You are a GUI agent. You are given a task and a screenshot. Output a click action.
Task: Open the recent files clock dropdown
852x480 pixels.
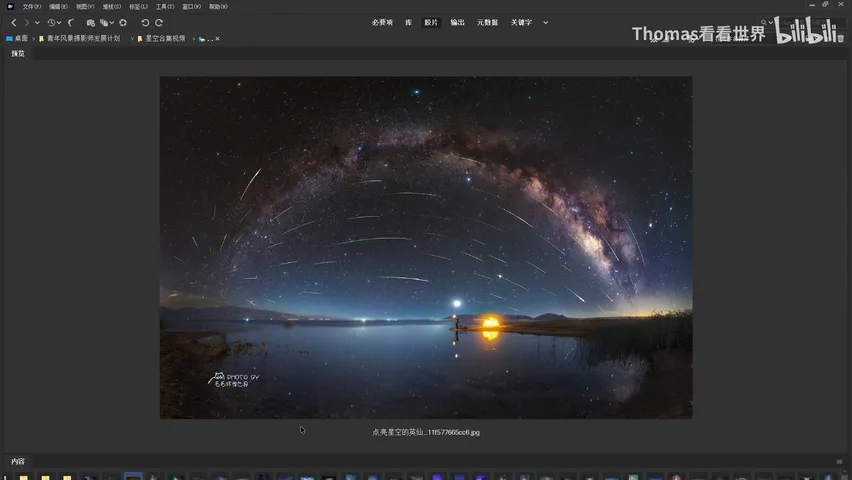(x=54, y=23)
